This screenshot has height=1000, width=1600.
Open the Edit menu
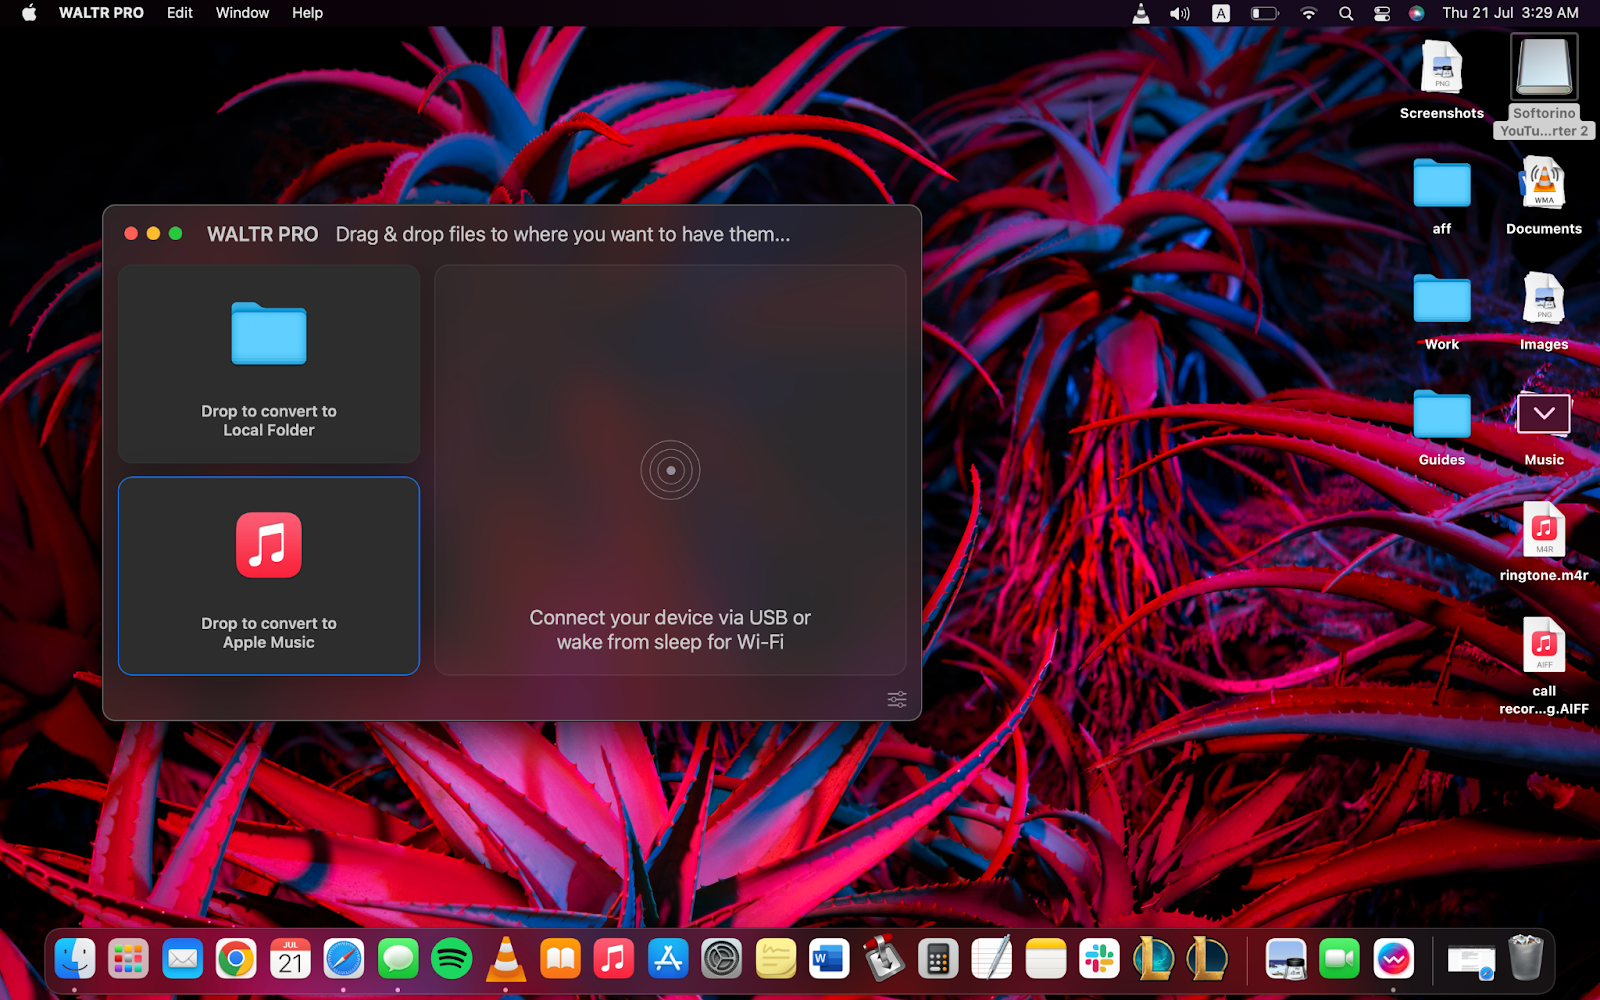coord(180,13)
